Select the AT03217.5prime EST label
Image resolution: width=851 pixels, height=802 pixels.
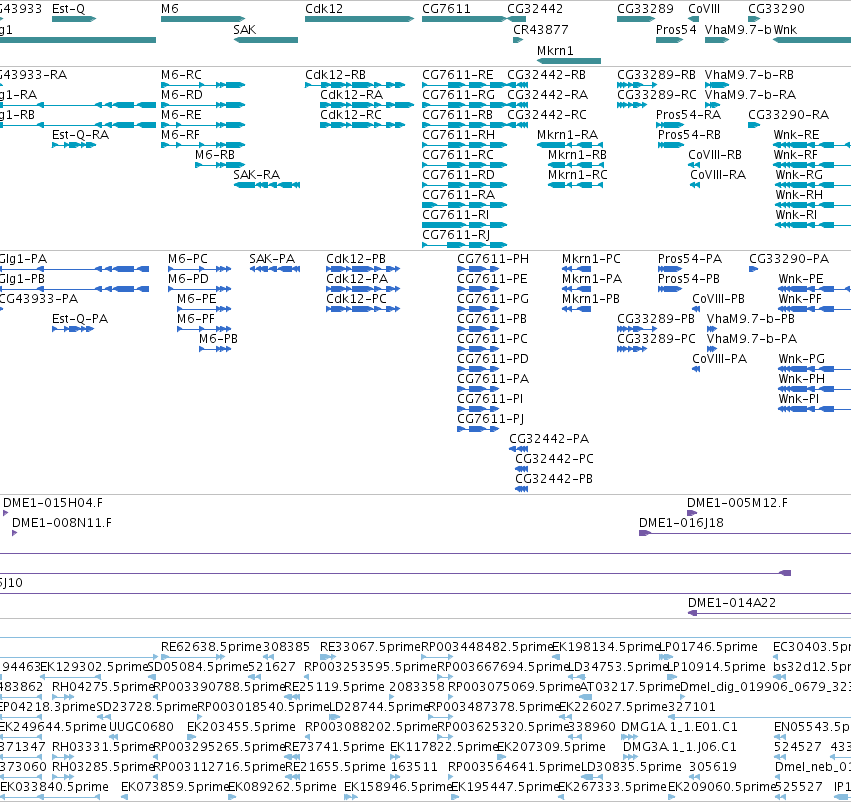tap(630, 687)
